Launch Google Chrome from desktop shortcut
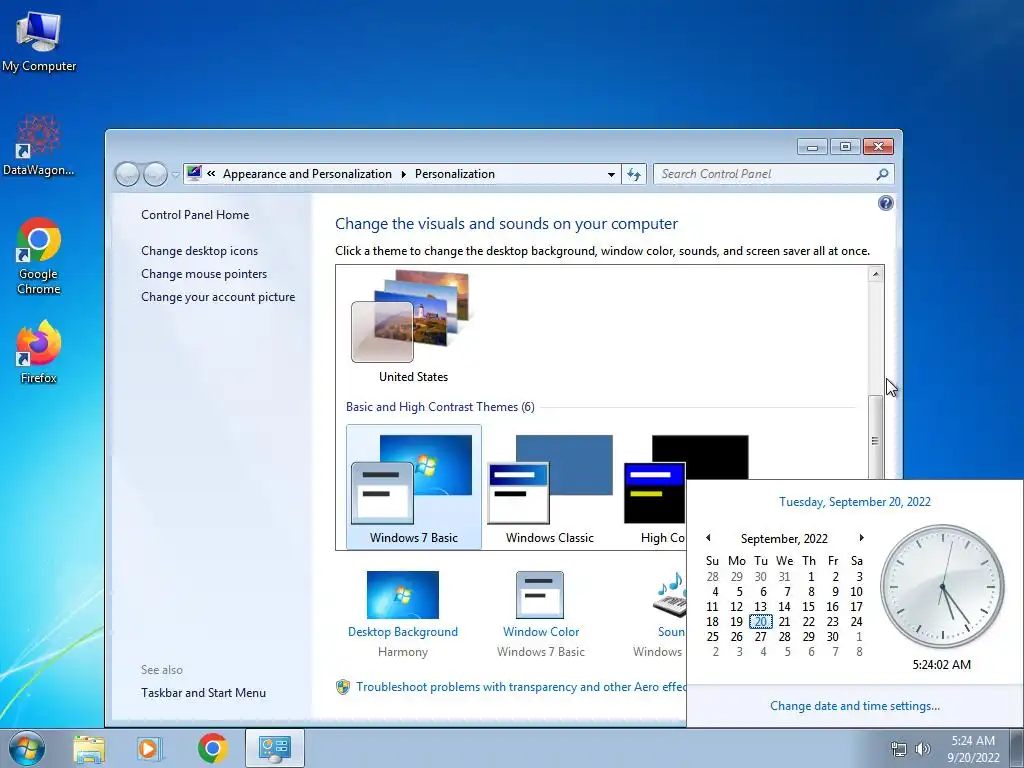1024x768 pixels. click(39, 256)
